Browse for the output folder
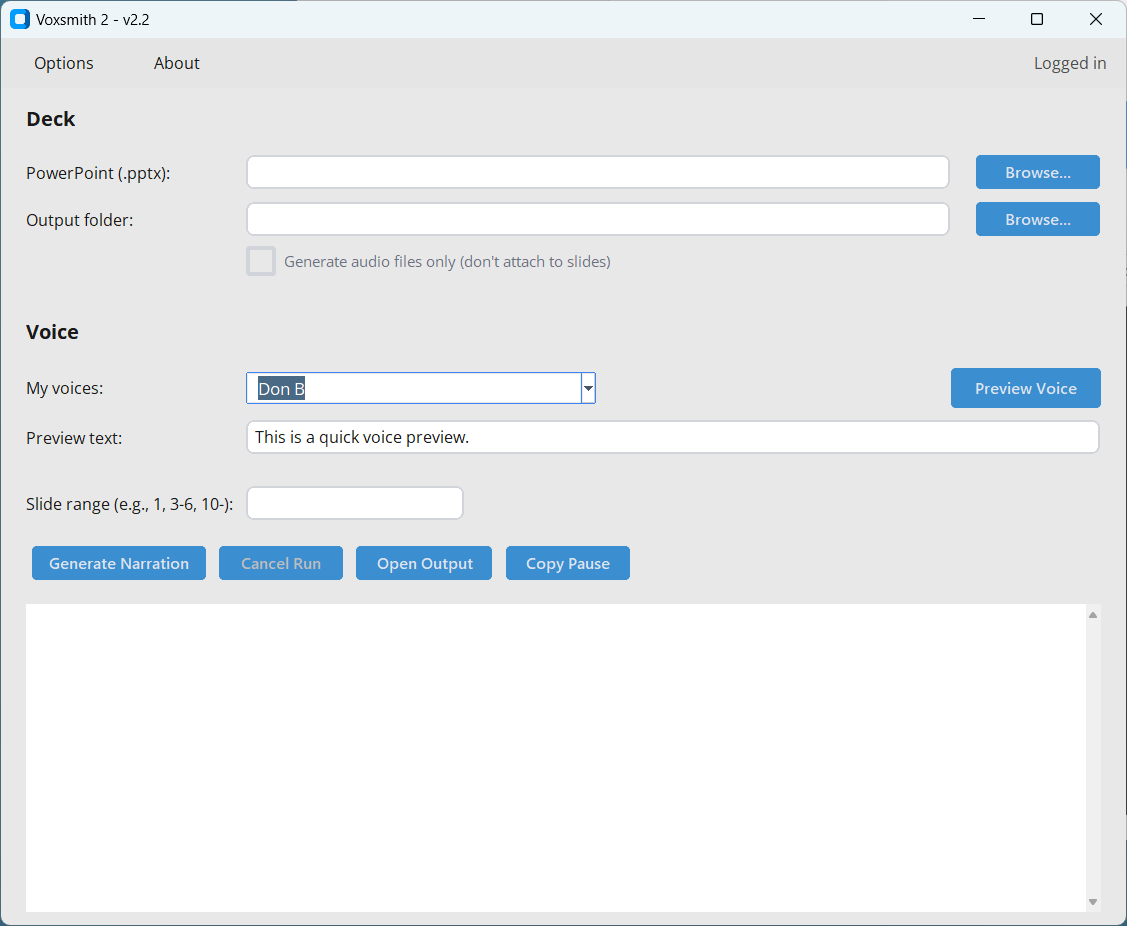Screen dimensions: 1127x926 click(1037, 219)
